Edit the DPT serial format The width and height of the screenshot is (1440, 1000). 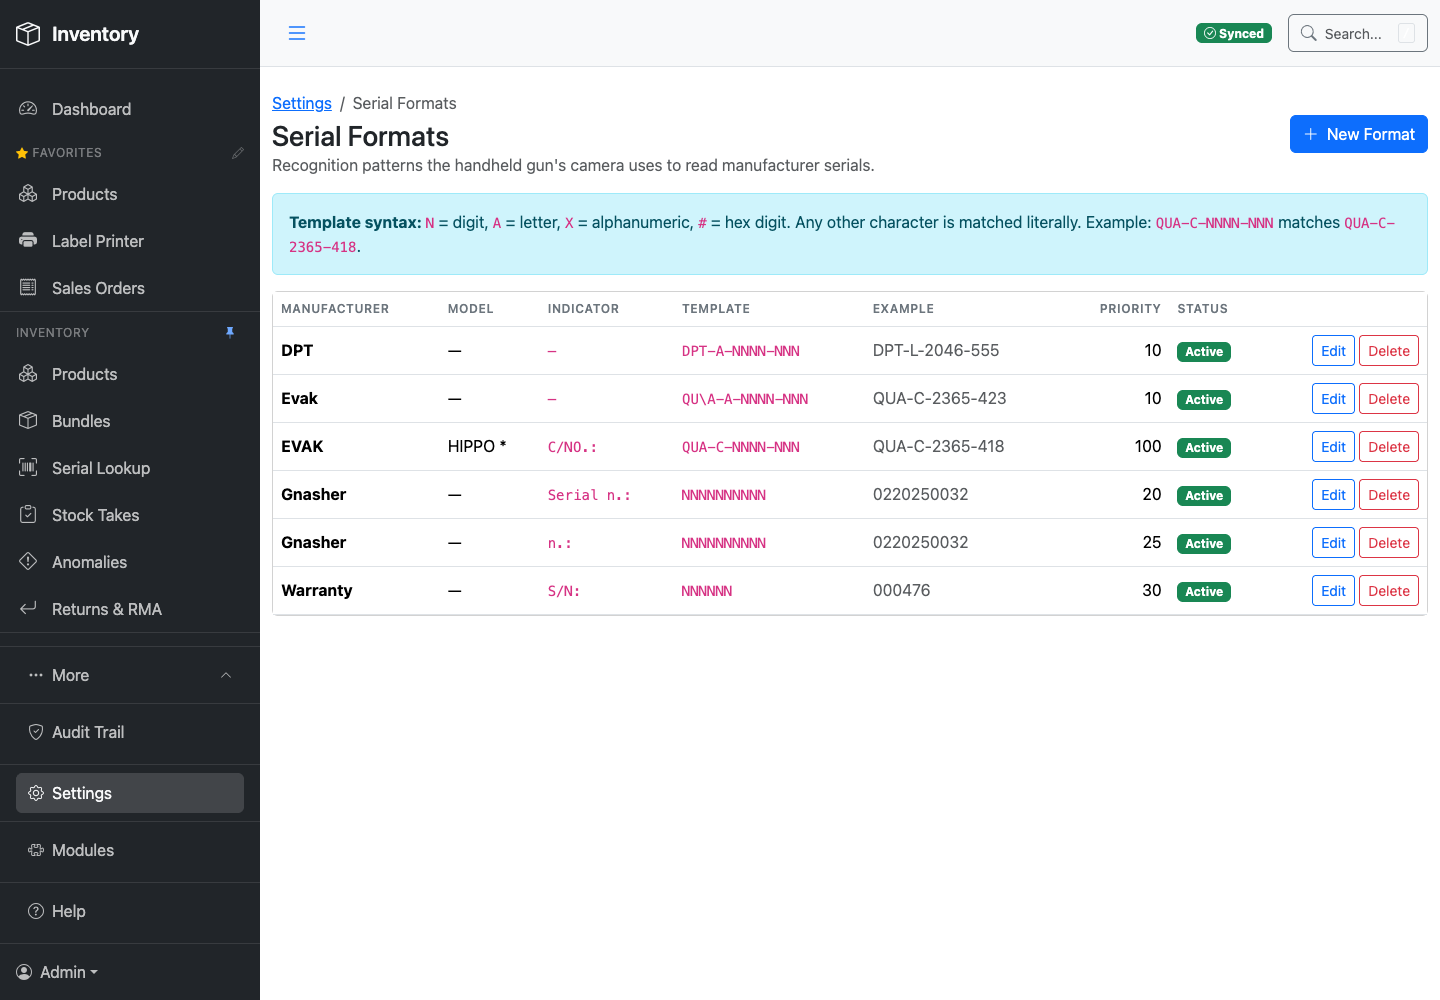point(1333,351)
